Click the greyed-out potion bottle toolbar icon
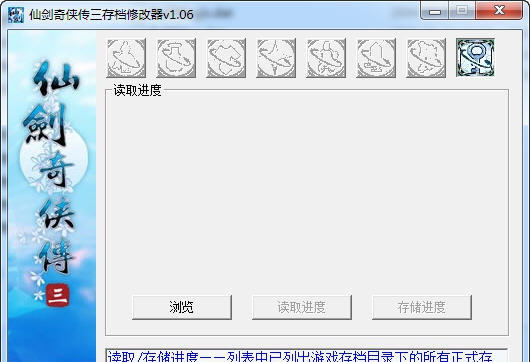This screenshot has height=362, width=530. (x=176, y=58)
